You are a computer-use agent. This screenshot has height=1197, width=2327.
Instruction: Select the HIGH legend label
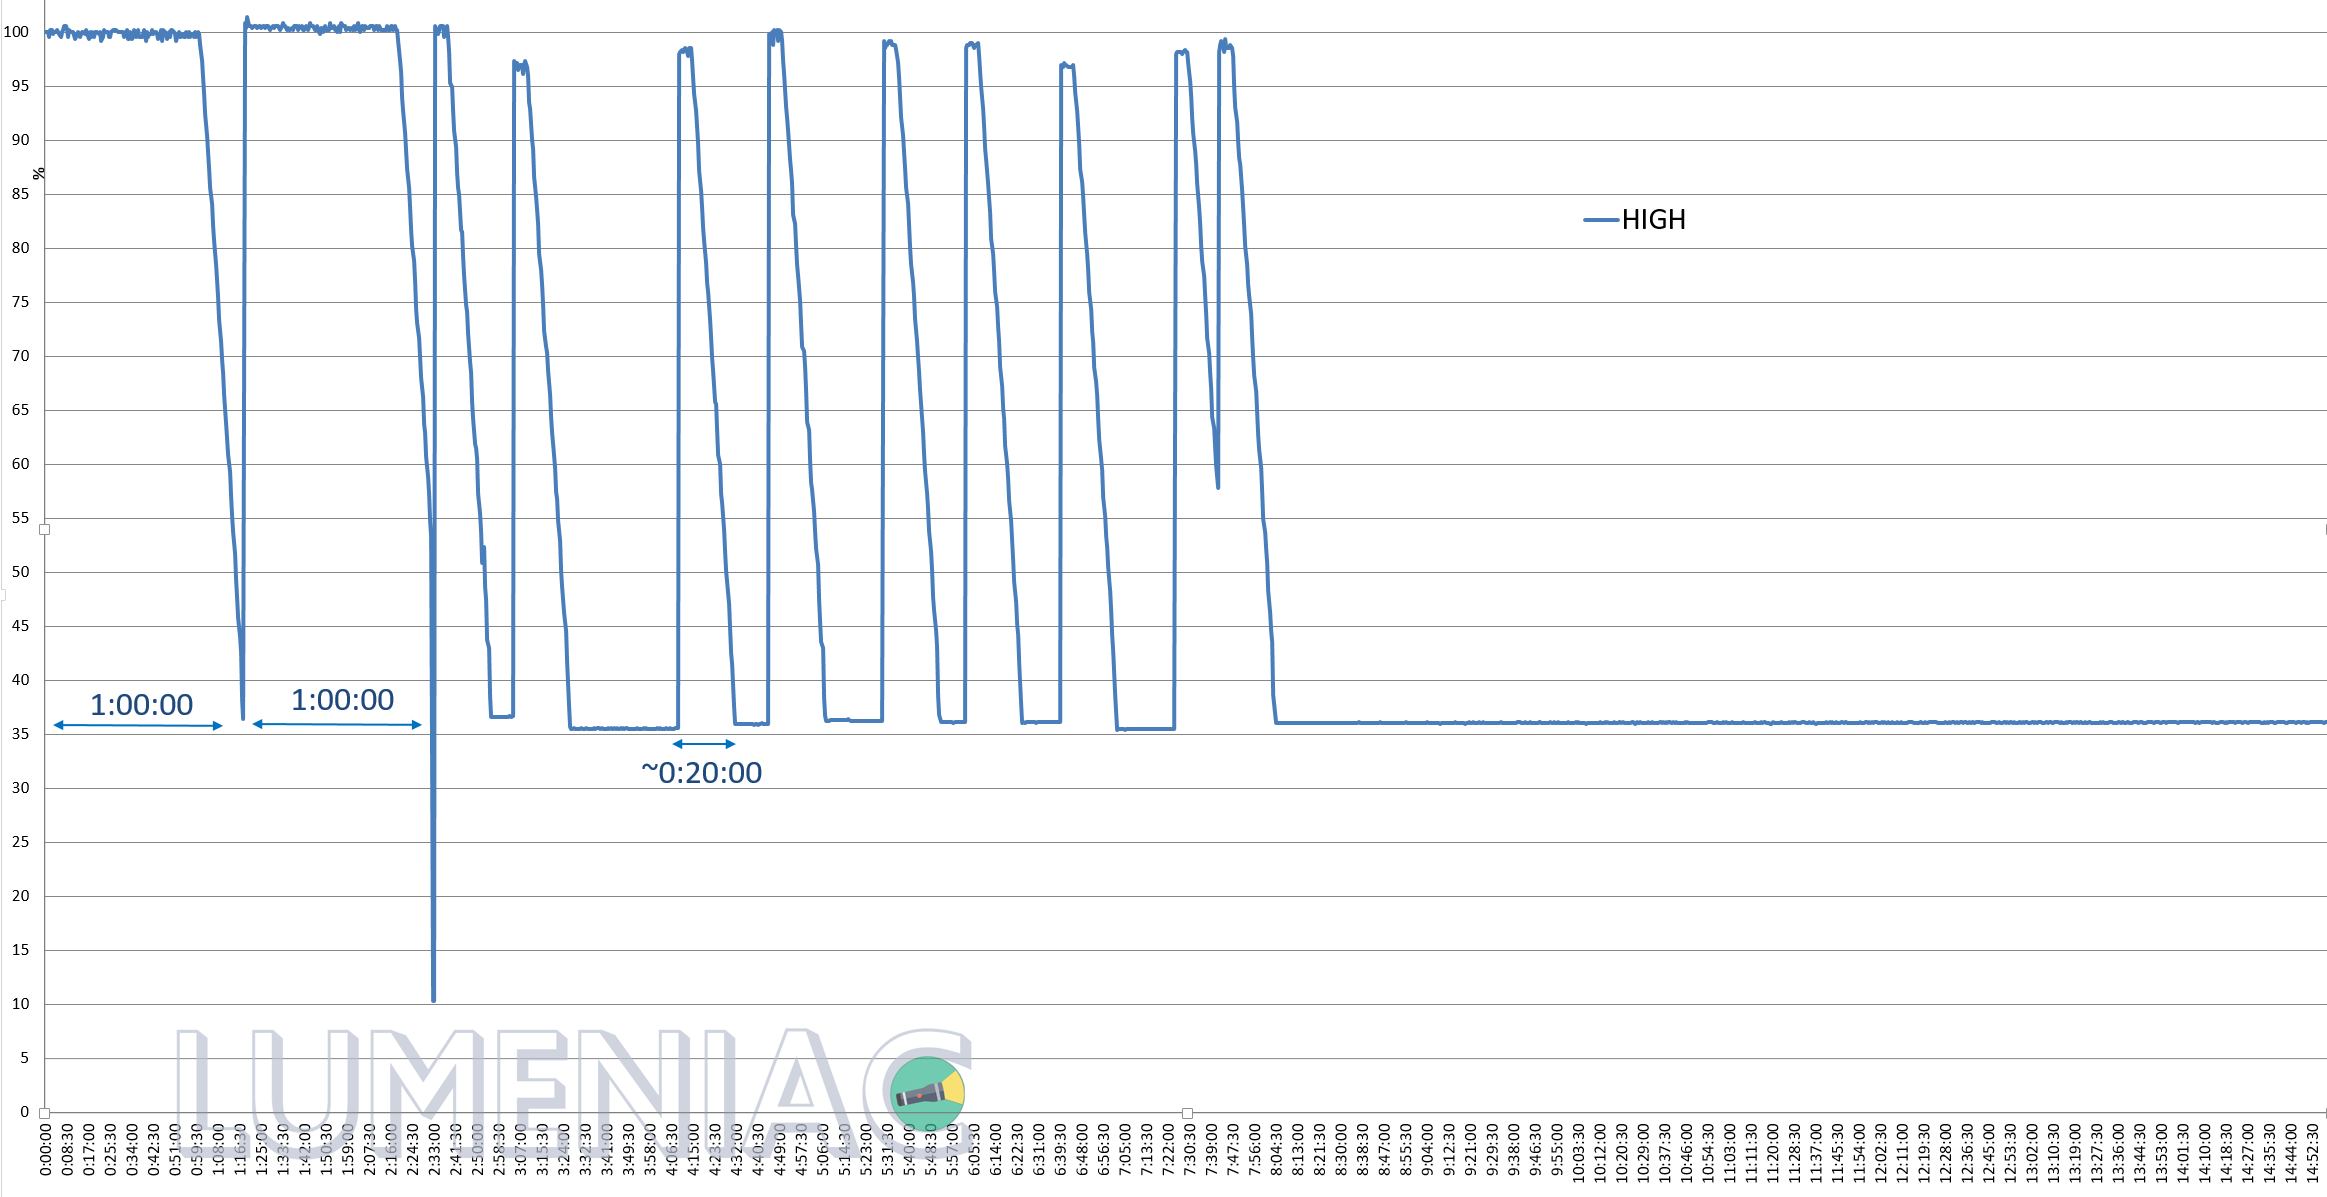(x=1653, y=220)
